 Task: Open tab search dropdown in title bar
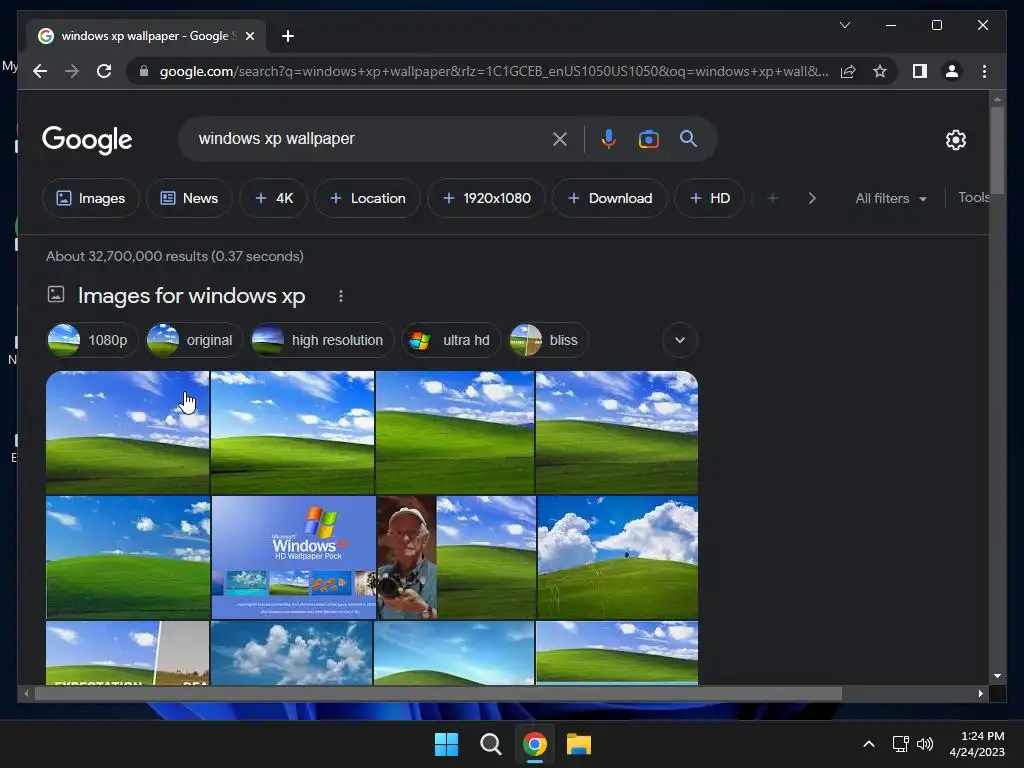coord(844,25)
